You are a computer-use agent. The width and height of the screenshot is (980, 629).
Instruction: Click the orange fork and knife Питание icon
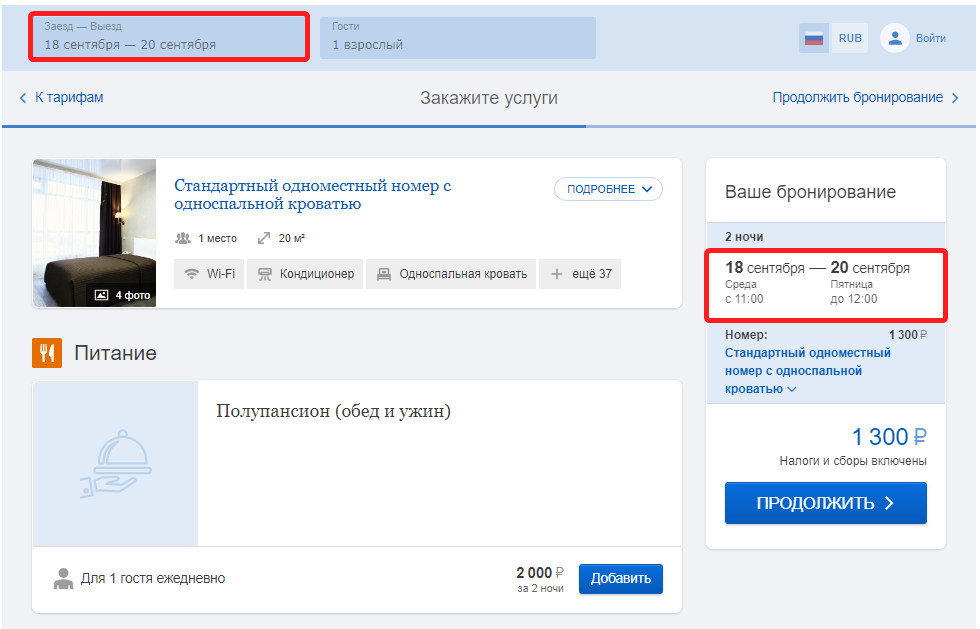pyautogui.click(x=47, y=353)
